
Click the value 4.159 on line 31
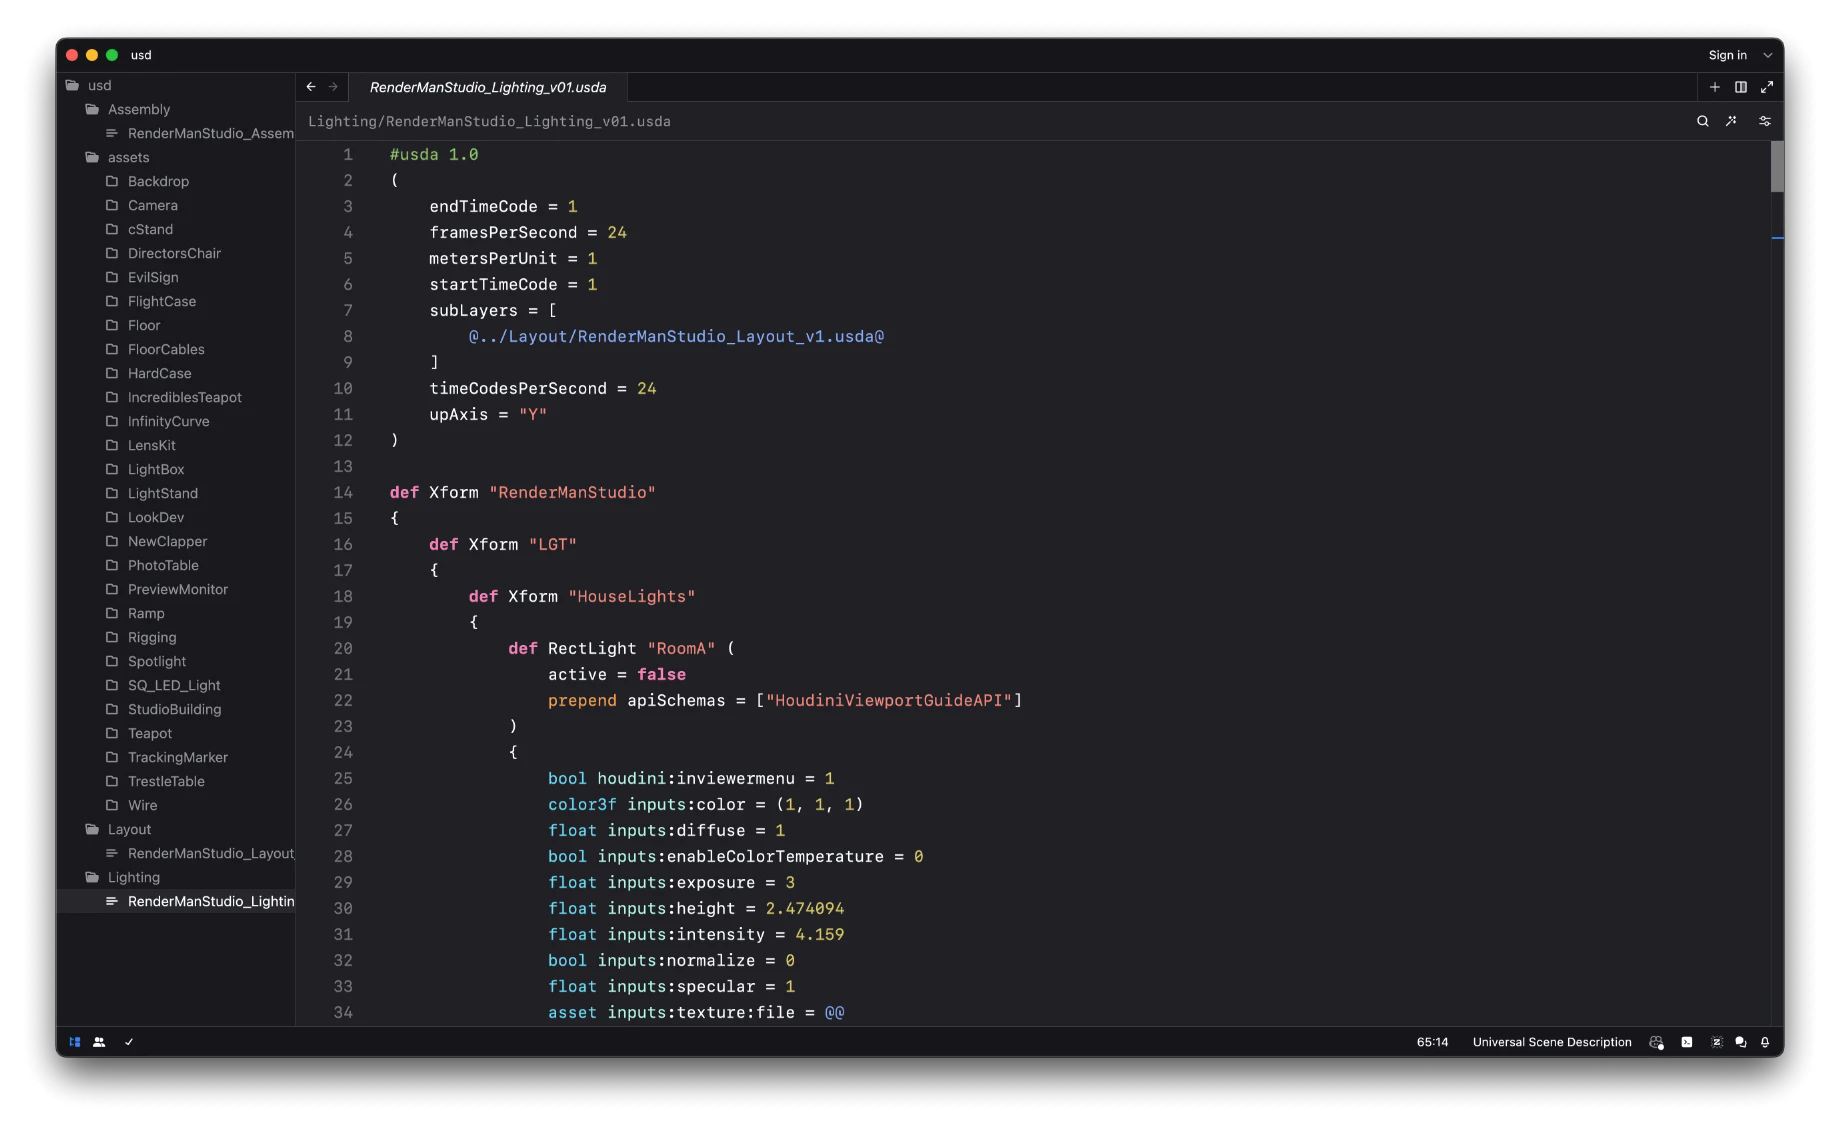click(819, 934)
